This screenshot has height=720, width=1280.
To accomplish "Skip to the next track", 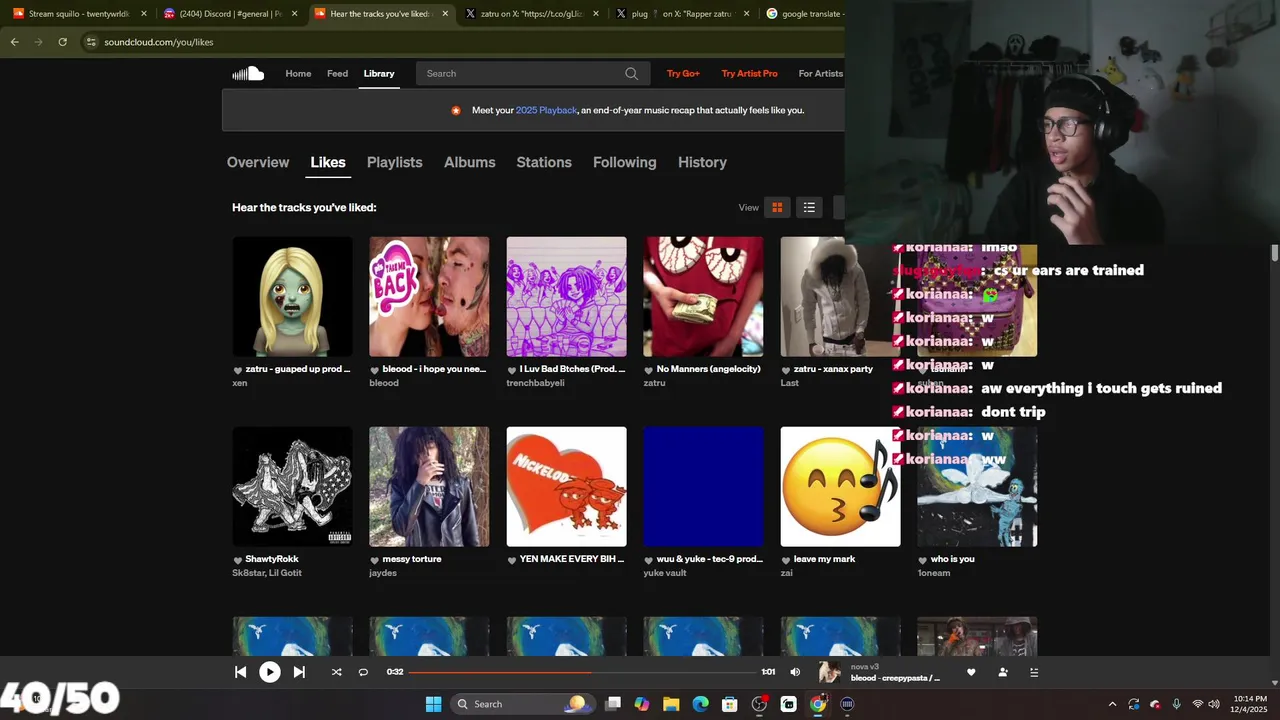I will click(x=299, y=672).
